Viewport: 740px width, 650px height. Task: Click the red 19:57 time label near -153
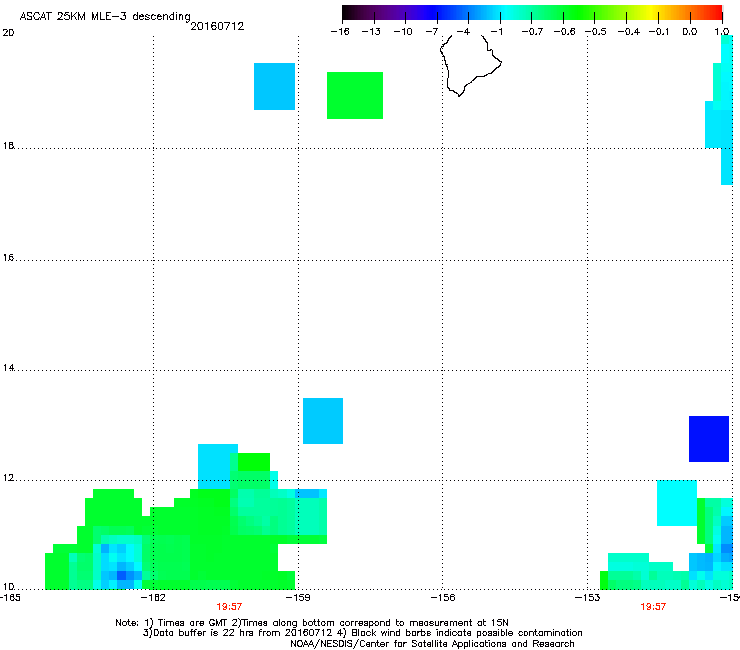tap(653, 607)
